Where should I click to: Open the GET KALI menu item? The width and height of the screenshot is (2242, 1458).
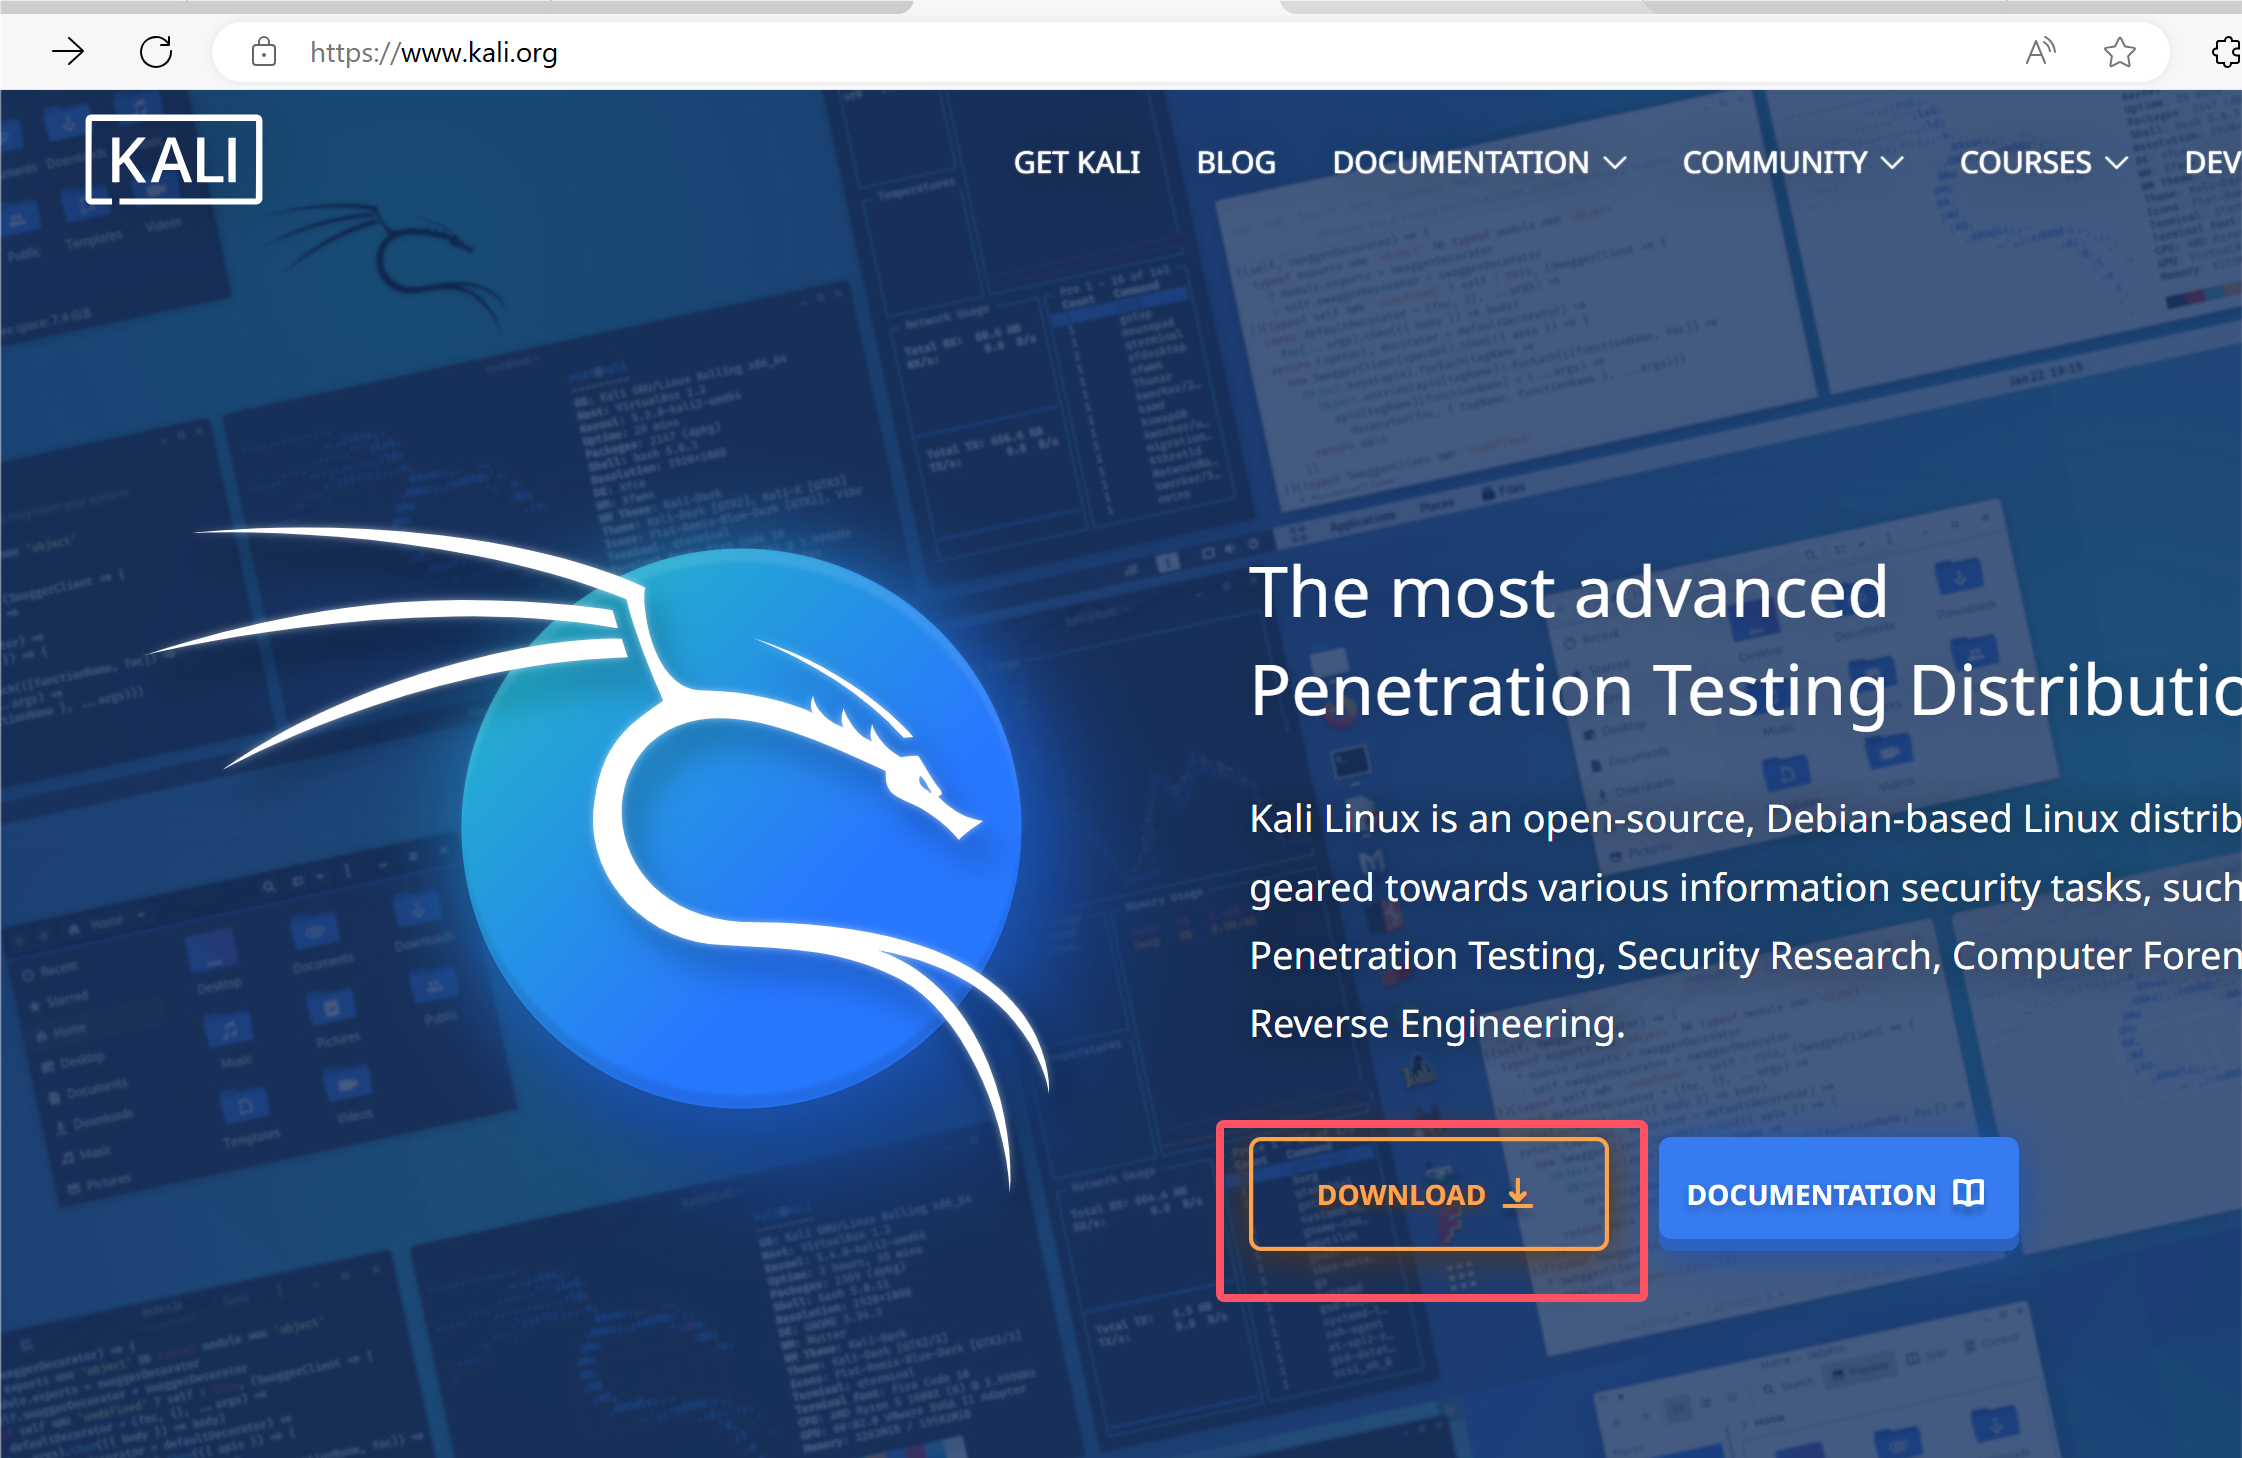point(1077,162)
